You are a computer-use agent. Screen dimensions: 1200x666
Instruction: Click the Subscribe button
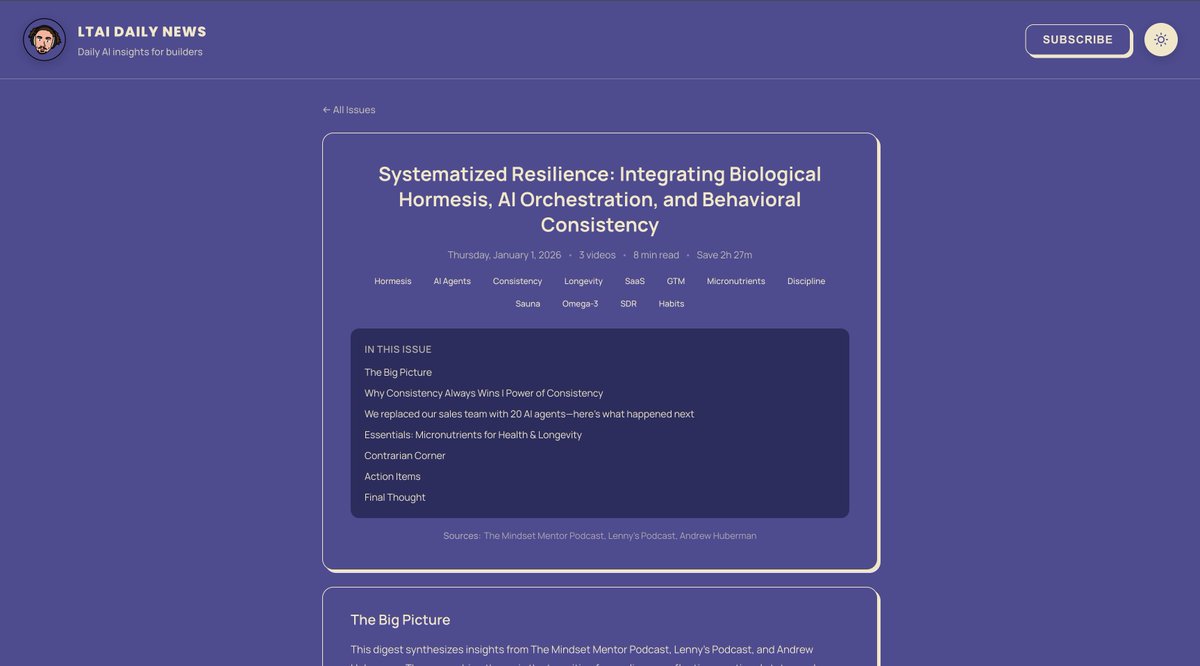click(1078, 40)
